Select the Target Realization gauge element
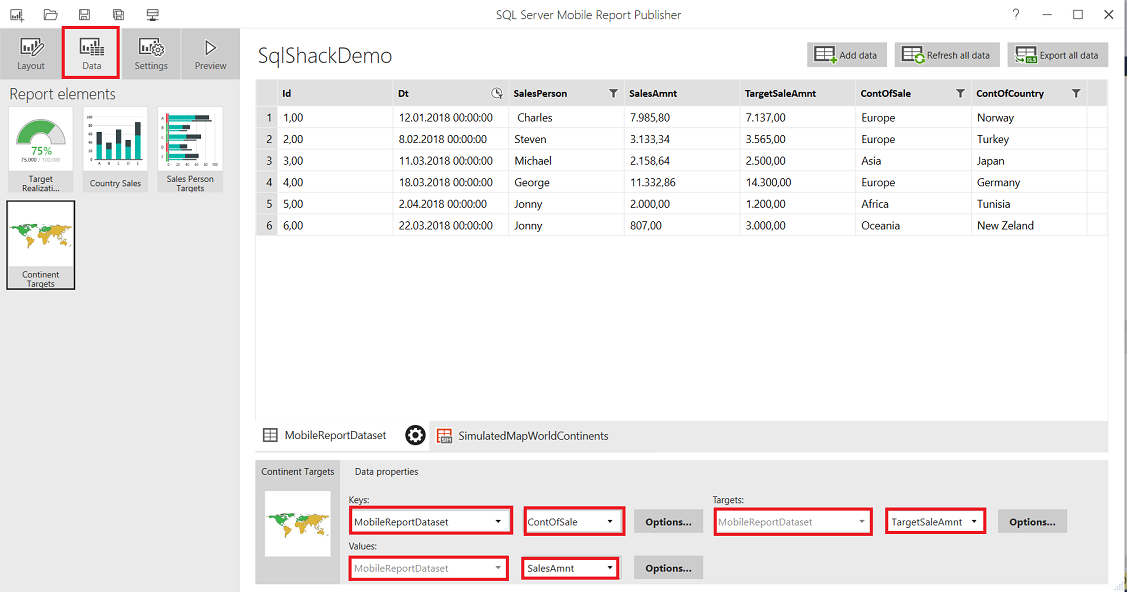The height and width of the screenshot is (592, 1127). point(41,149)
